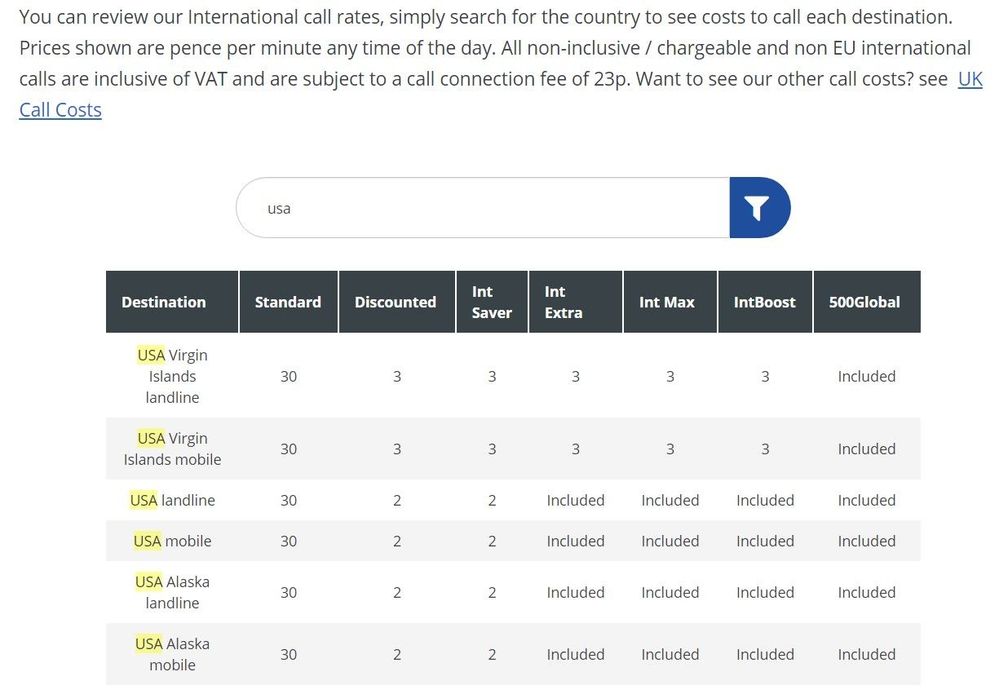Image resolution: width=999 pixels, height=694 pixels.
Task: Click the 500Global column header
Action: pos(867,302)
